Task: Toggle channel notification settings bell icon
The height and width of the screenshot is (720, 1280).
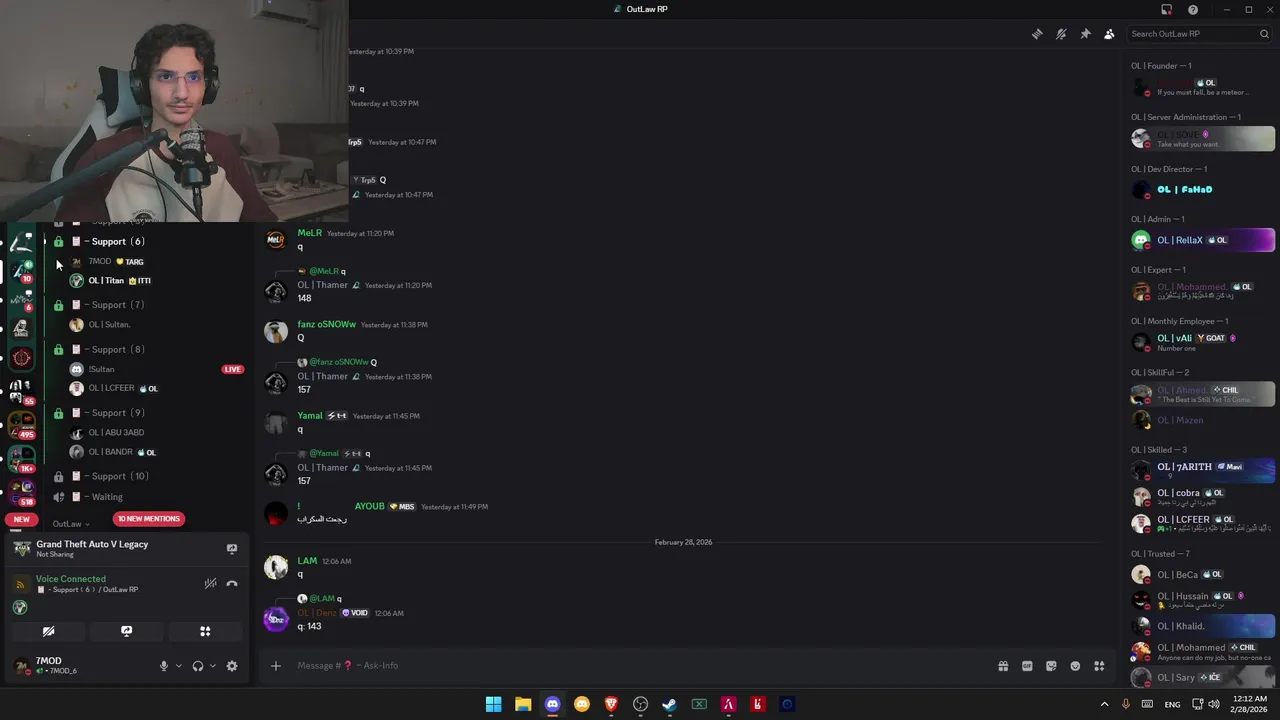Action: pyautogui.click(x=1061, y=34)
